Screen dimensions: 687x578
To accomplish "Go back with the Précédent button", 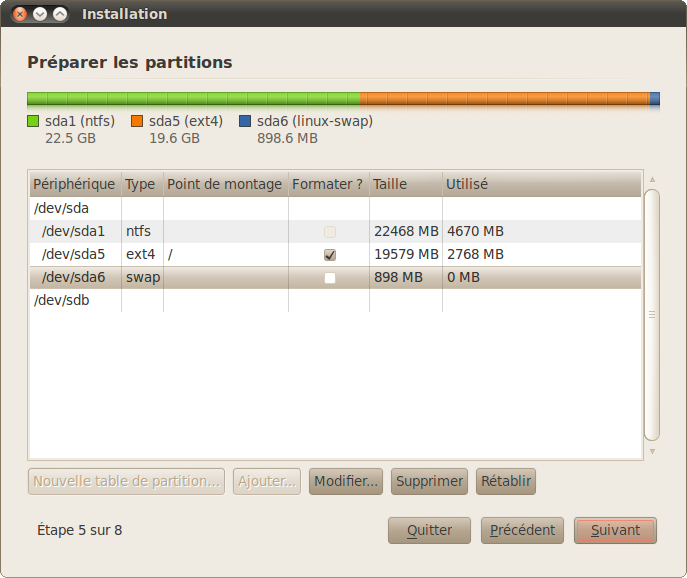I will click(523, 530).
